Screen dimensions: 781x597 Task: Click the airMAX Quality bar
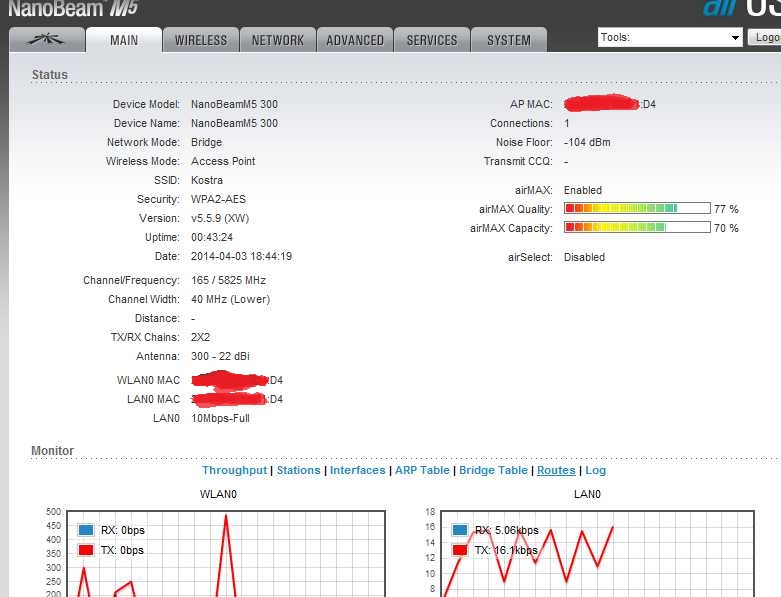tap(637, 208)
